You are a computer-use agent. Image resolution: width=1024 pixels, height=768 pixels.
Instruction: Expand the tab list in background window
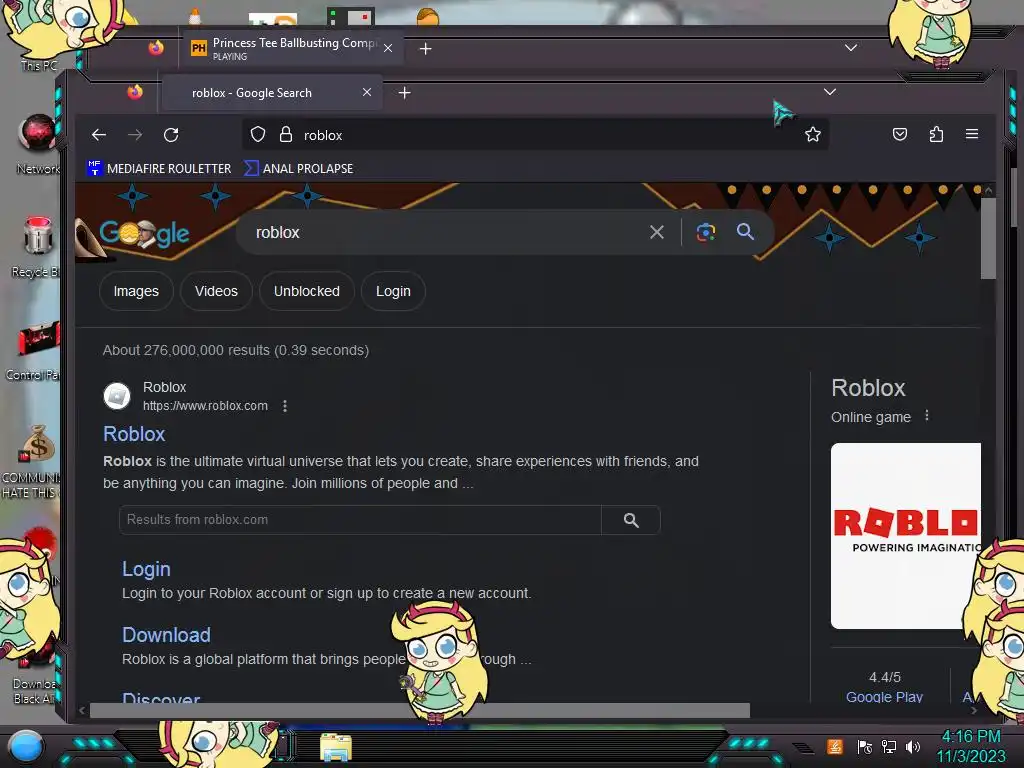[850, 48]
